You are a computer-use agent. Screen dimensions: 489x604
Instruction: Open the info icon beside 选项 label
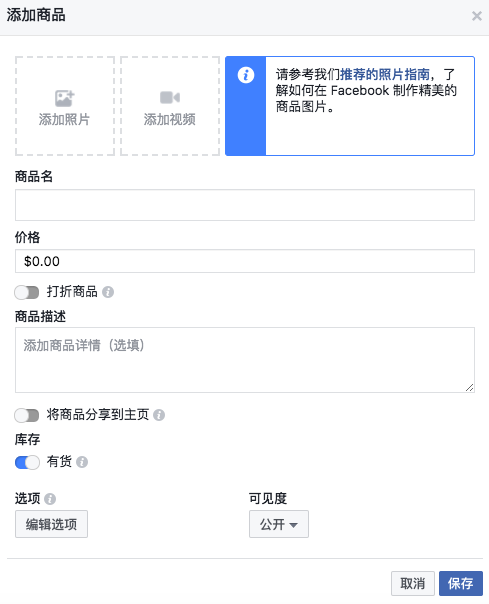coord(50,499)
